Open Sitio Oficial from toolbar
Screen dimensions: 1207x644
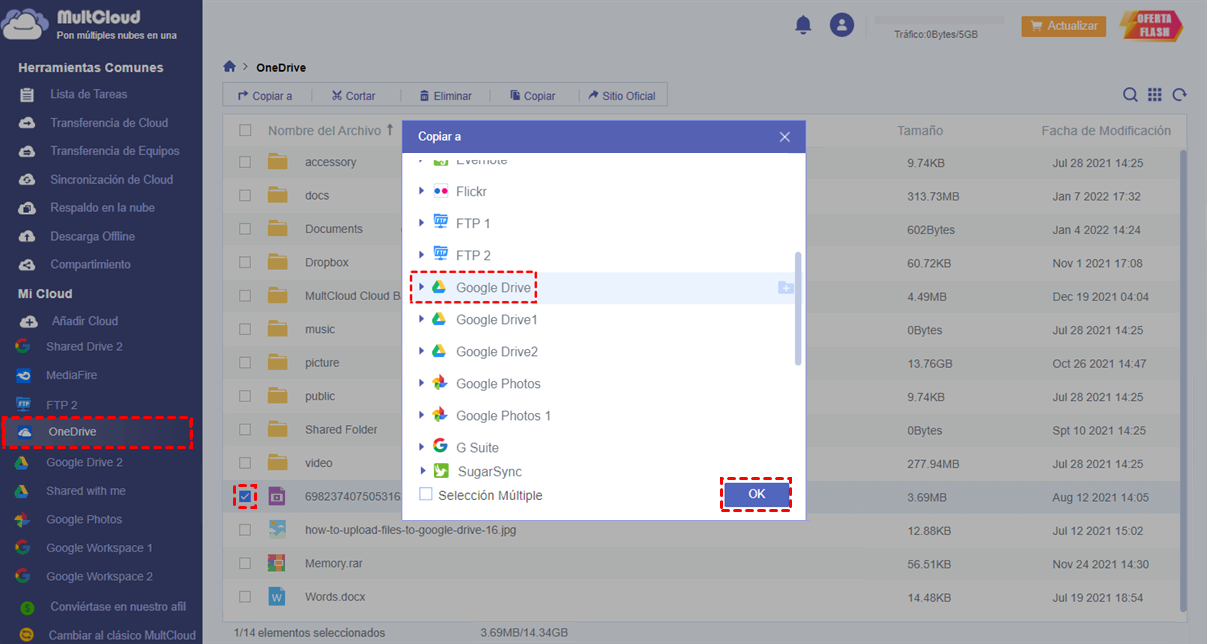pos(622,96)
